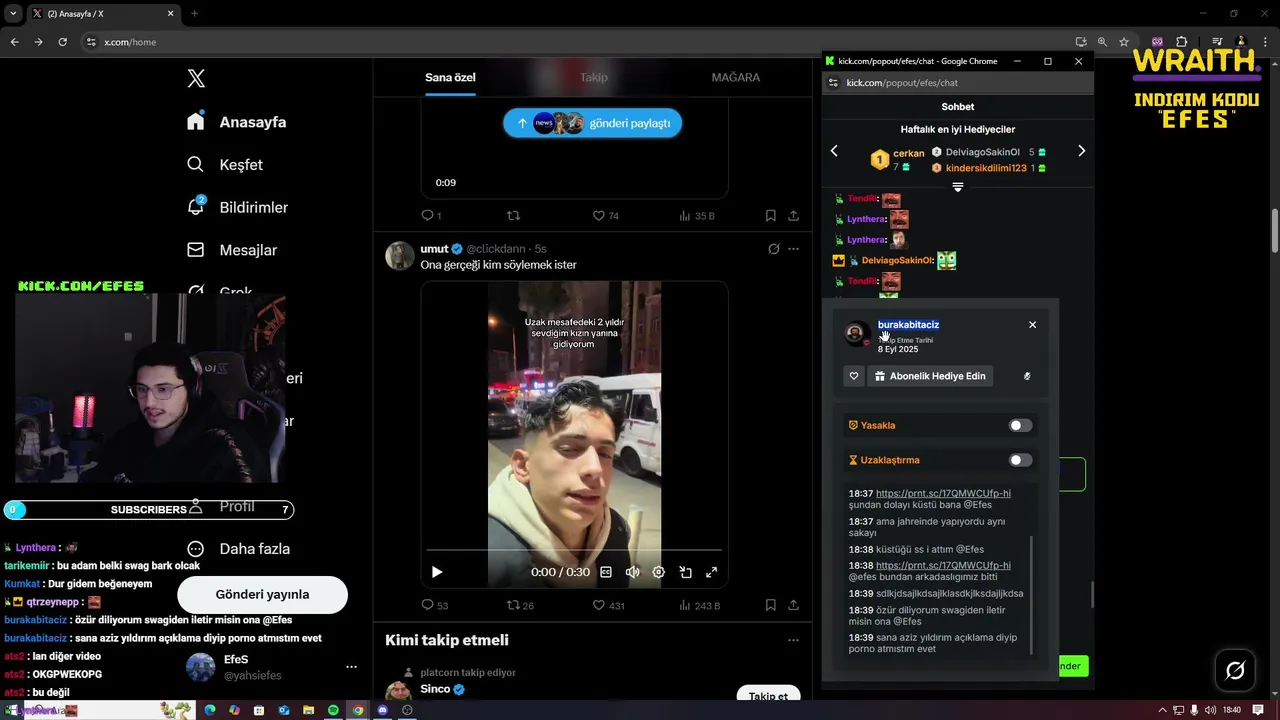Click burakabitaciz username in user card
The image size is (1280, 720).
pyautogui.click(x=908, y=325)
